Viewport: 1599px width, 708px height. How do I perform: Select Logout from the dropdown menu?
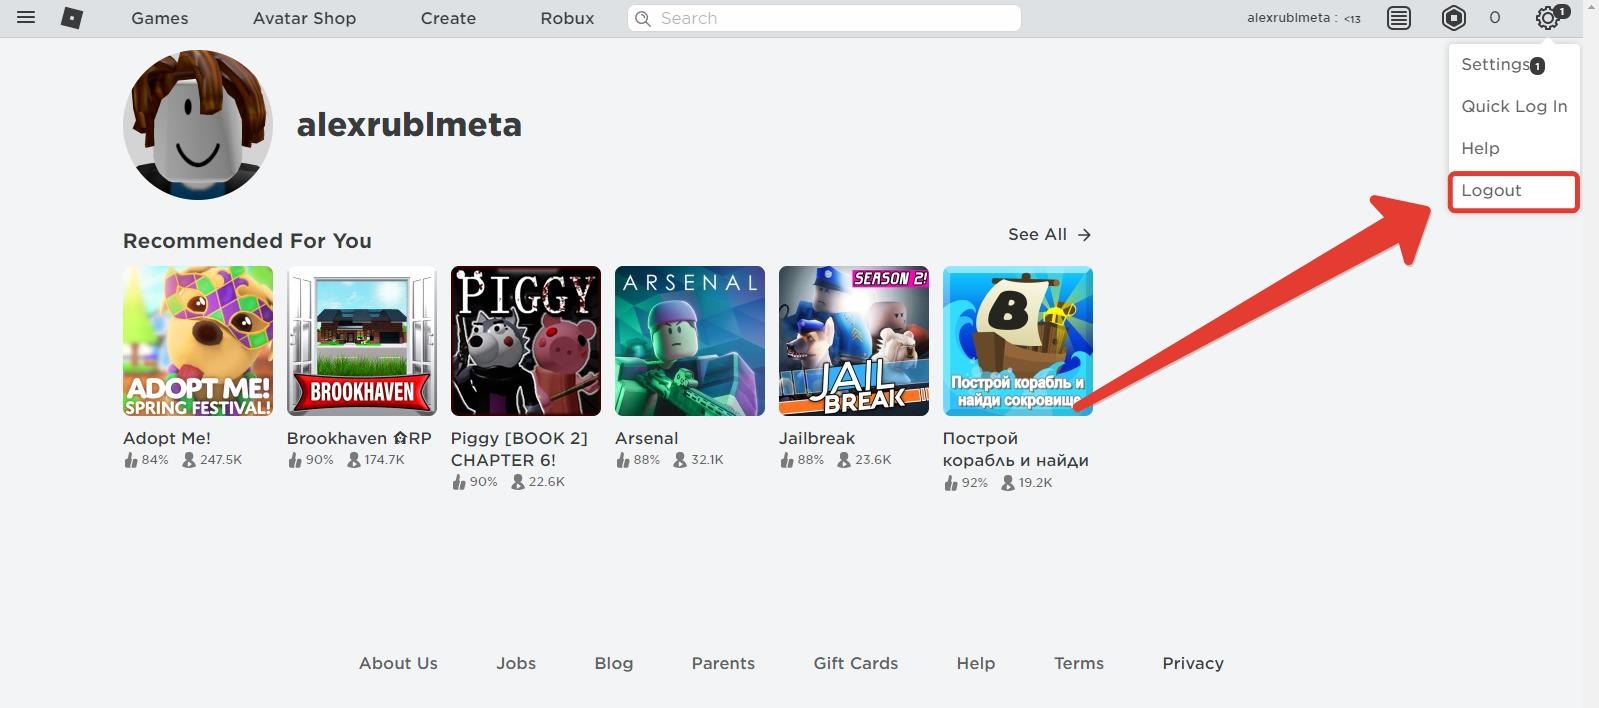(1491, 191)
